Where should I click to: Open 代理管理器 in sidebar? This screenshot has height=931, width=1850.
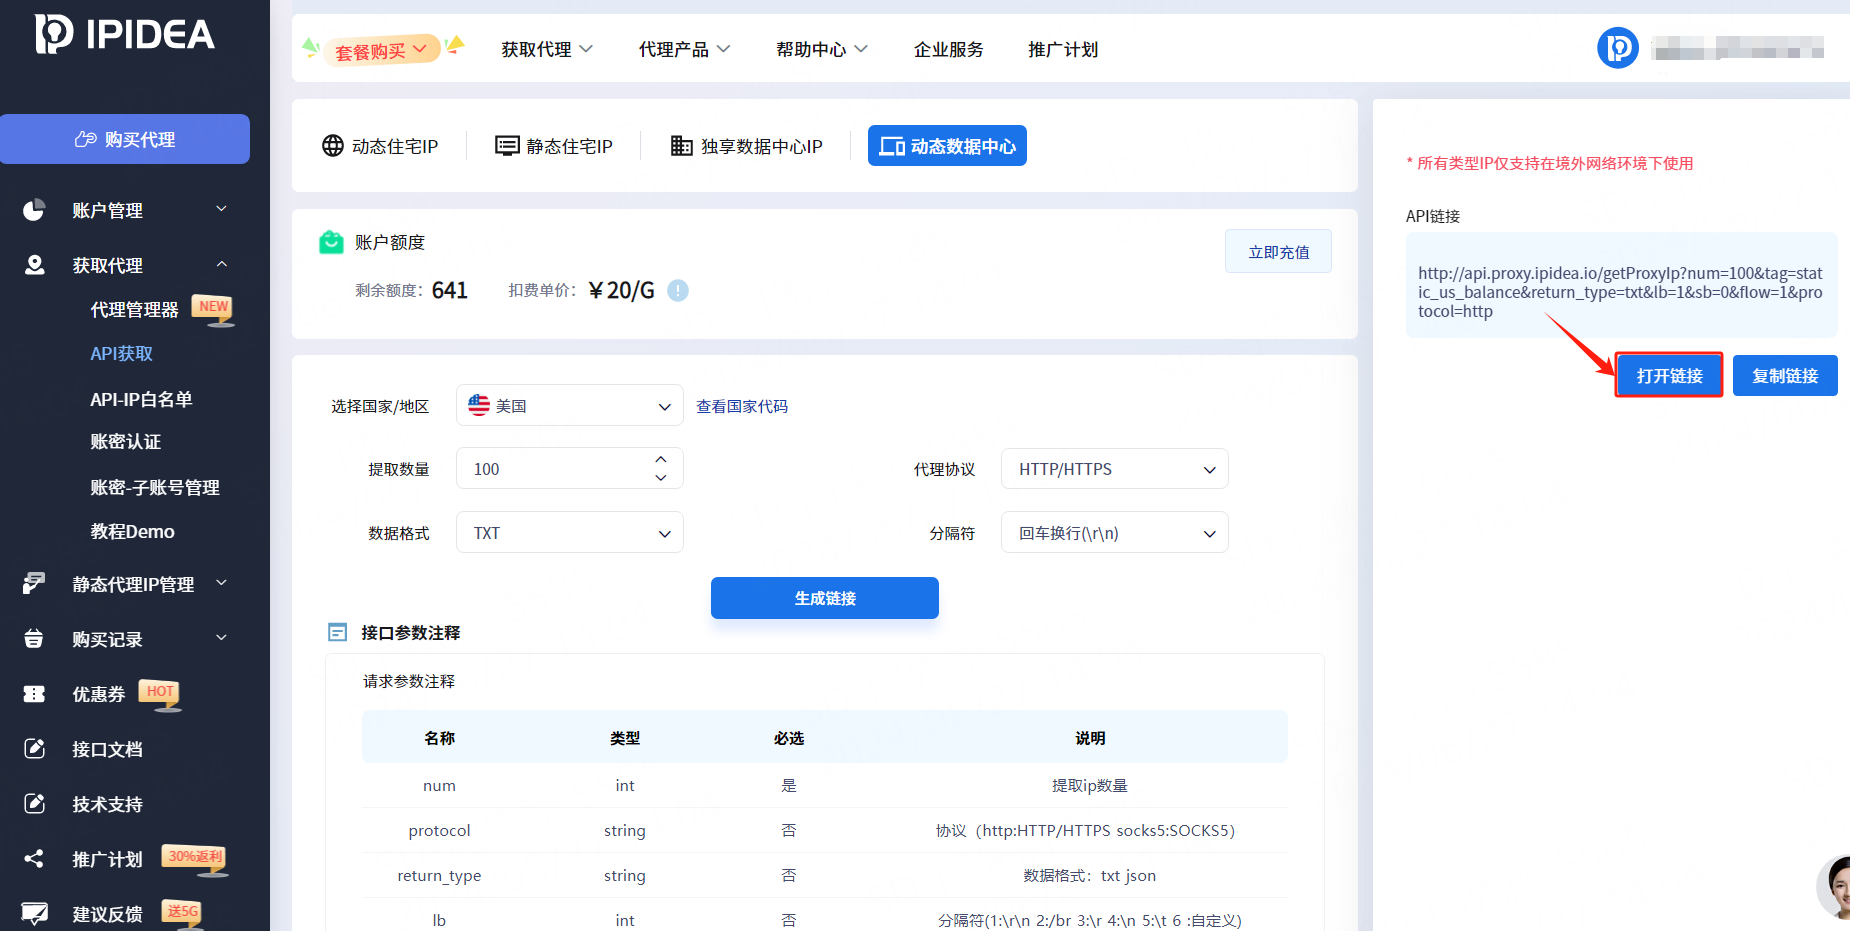(x=134, y=310)
